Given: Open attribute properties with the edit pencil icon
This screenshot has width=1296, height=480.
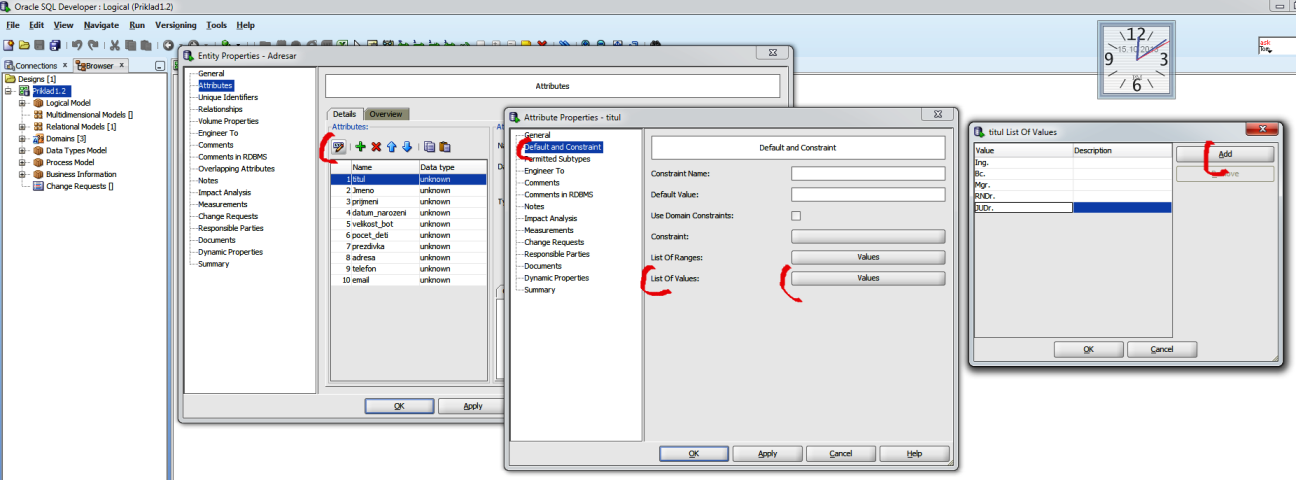Looking at the screenshot, I should point(340,147).
